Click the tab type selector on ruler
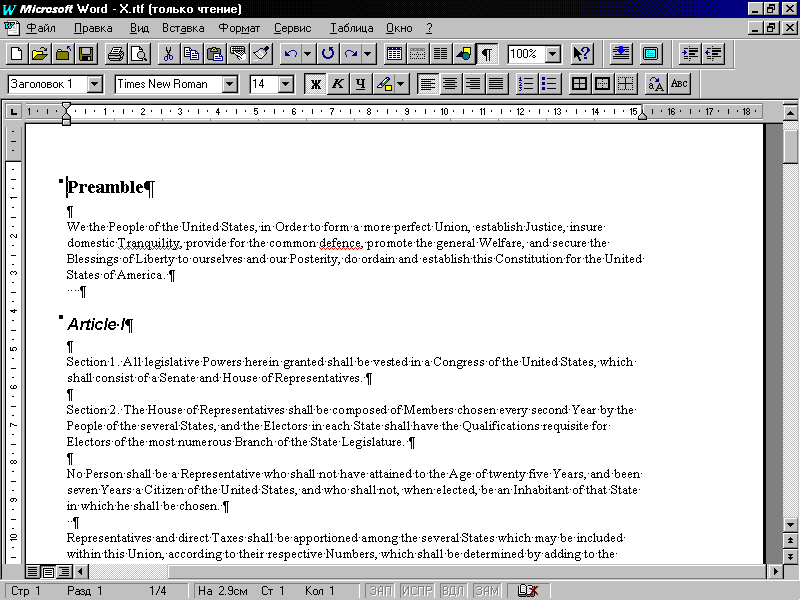 click(x=14, y=111)
